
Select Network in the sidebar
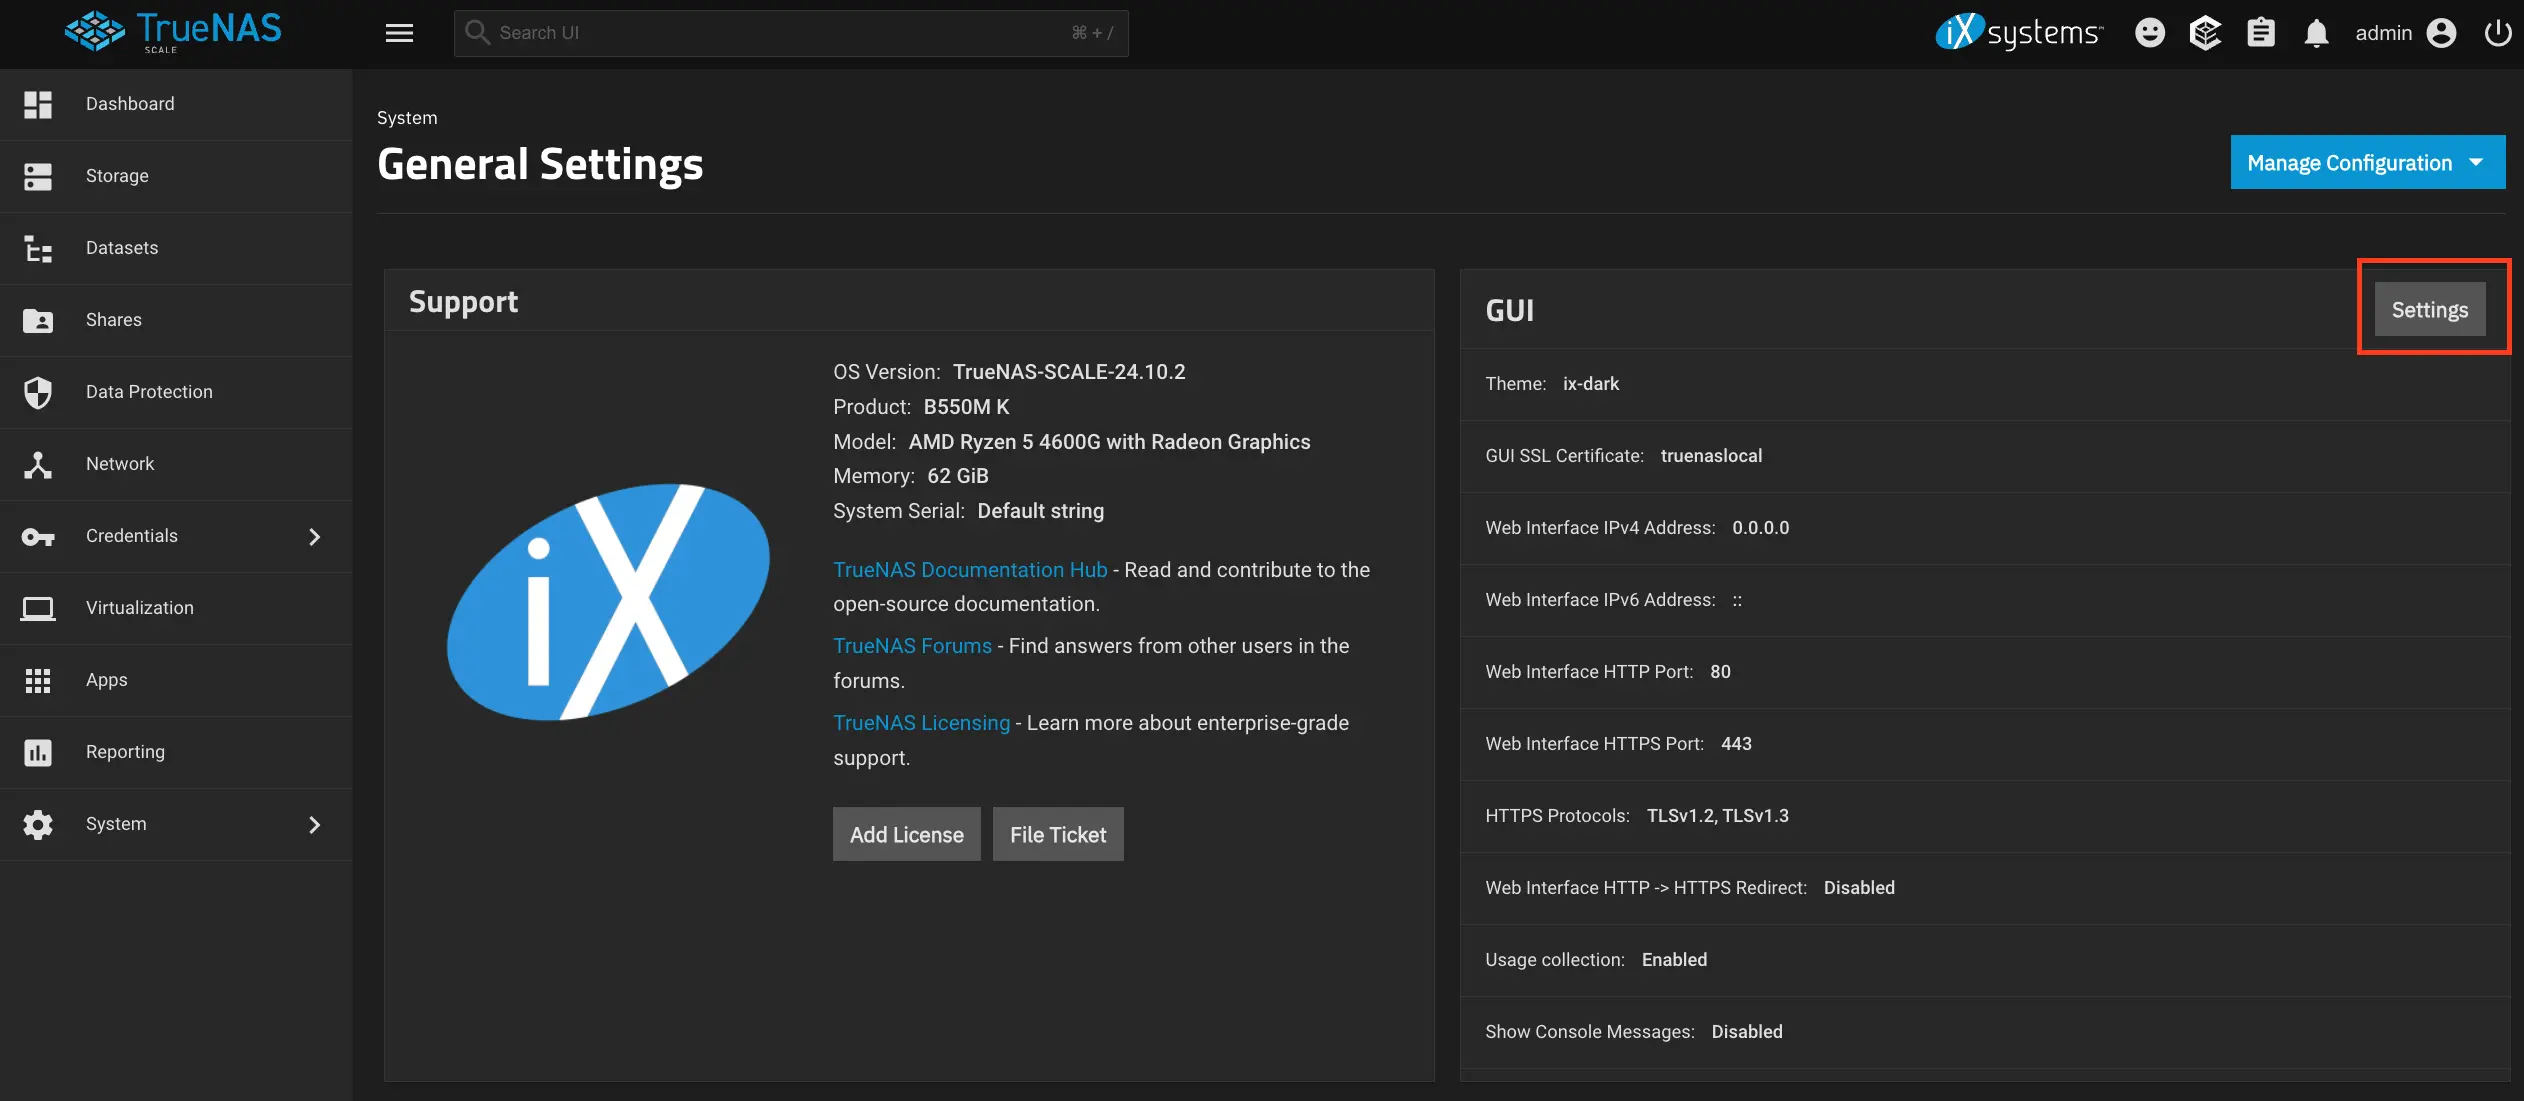tap(120, 463)
